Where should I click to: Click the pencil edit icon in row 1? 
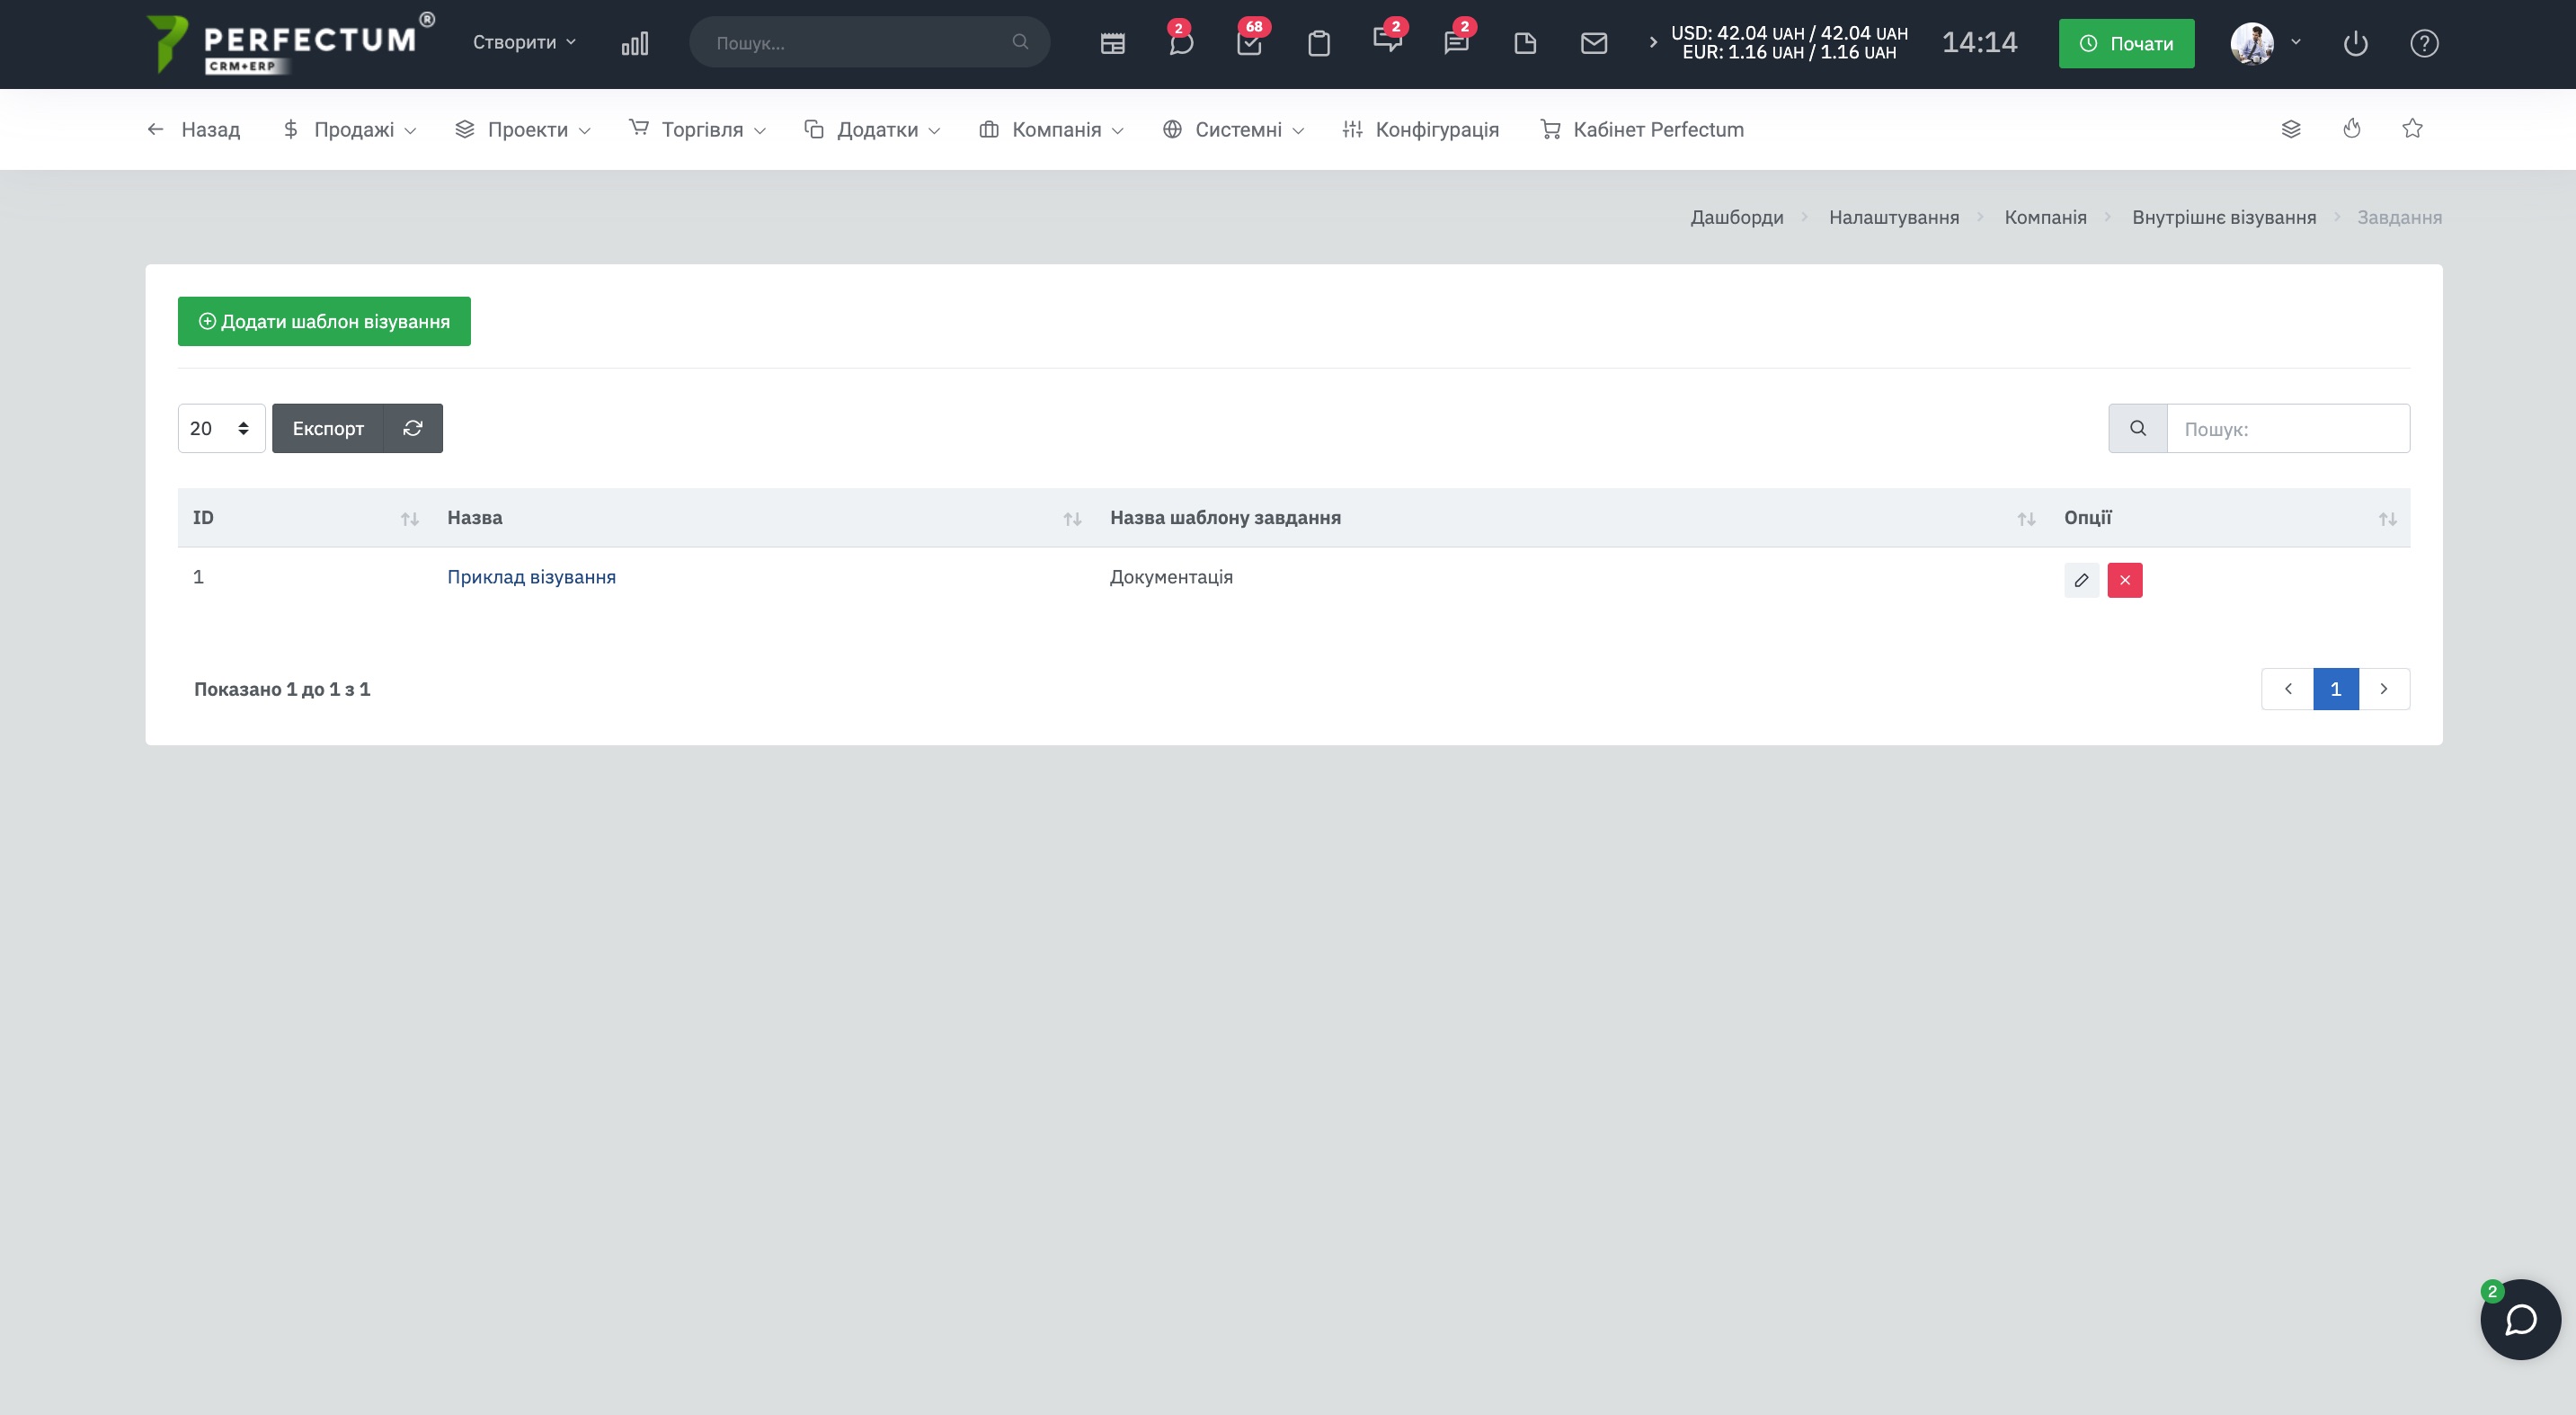pos(2081,580)
